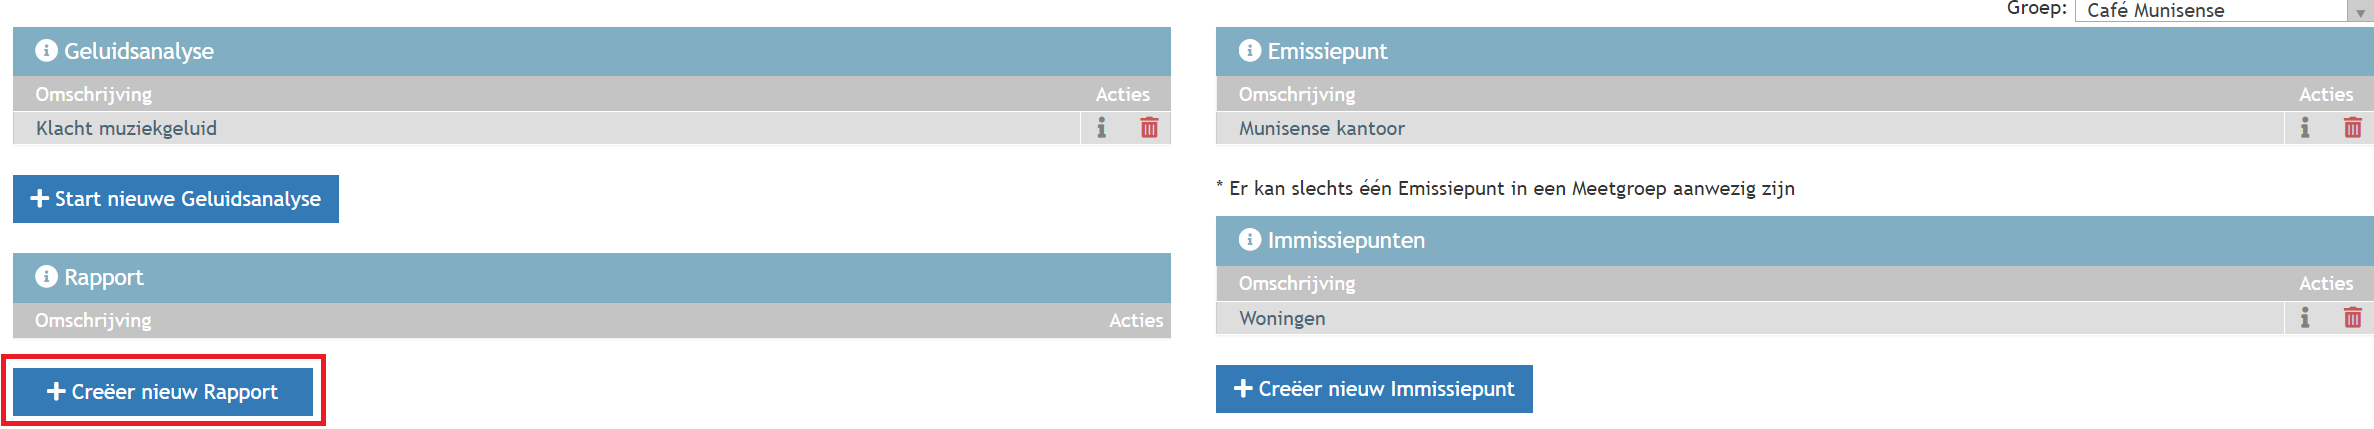This screenshot has height=429, width=2374.
Task: Start a new Geluidsanalyse
Action: point(176,199)
